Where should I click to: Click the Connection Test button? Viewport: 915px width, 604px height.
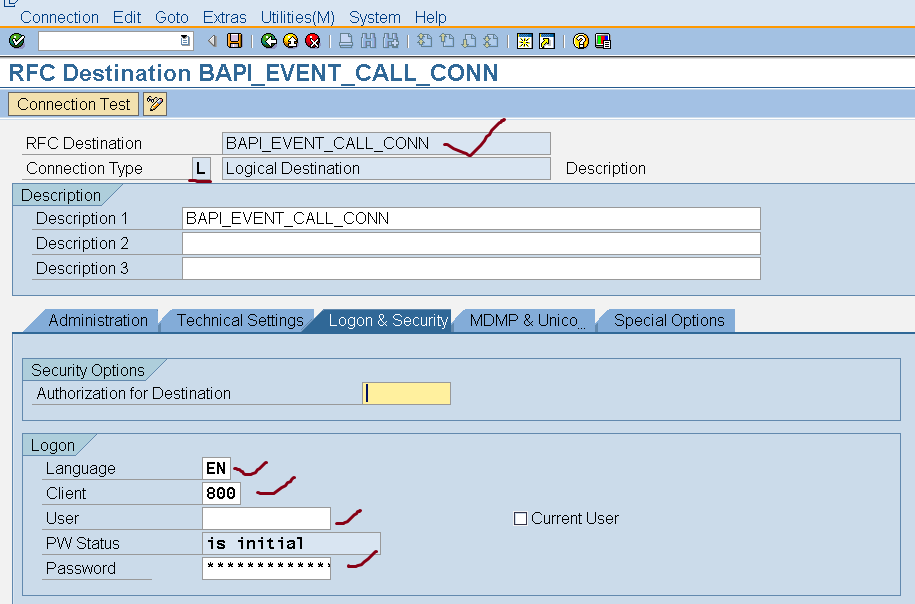pyautogui.click(x=74, y=104)
